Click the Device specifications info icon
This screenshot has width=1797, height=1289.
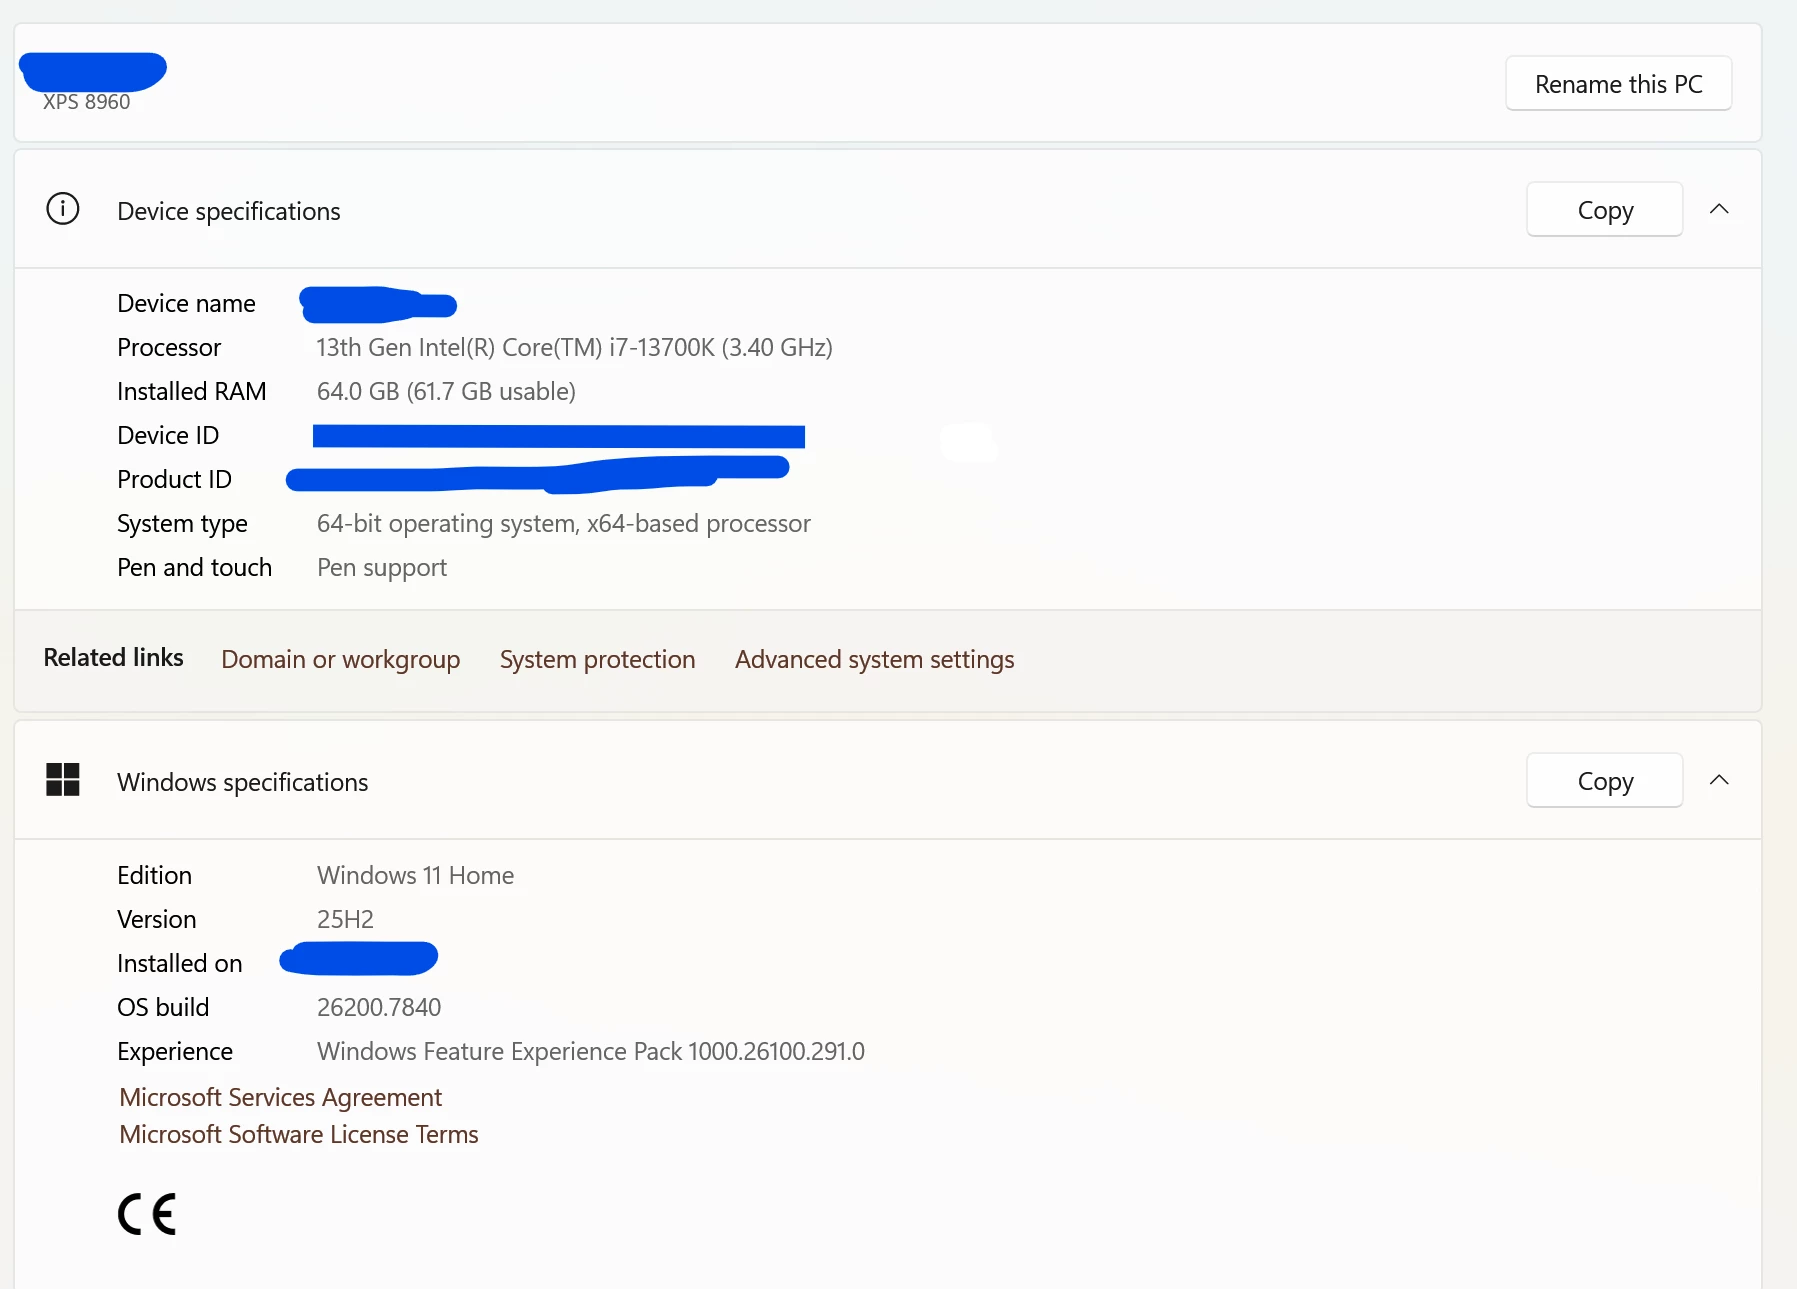[x=63, y=209]
